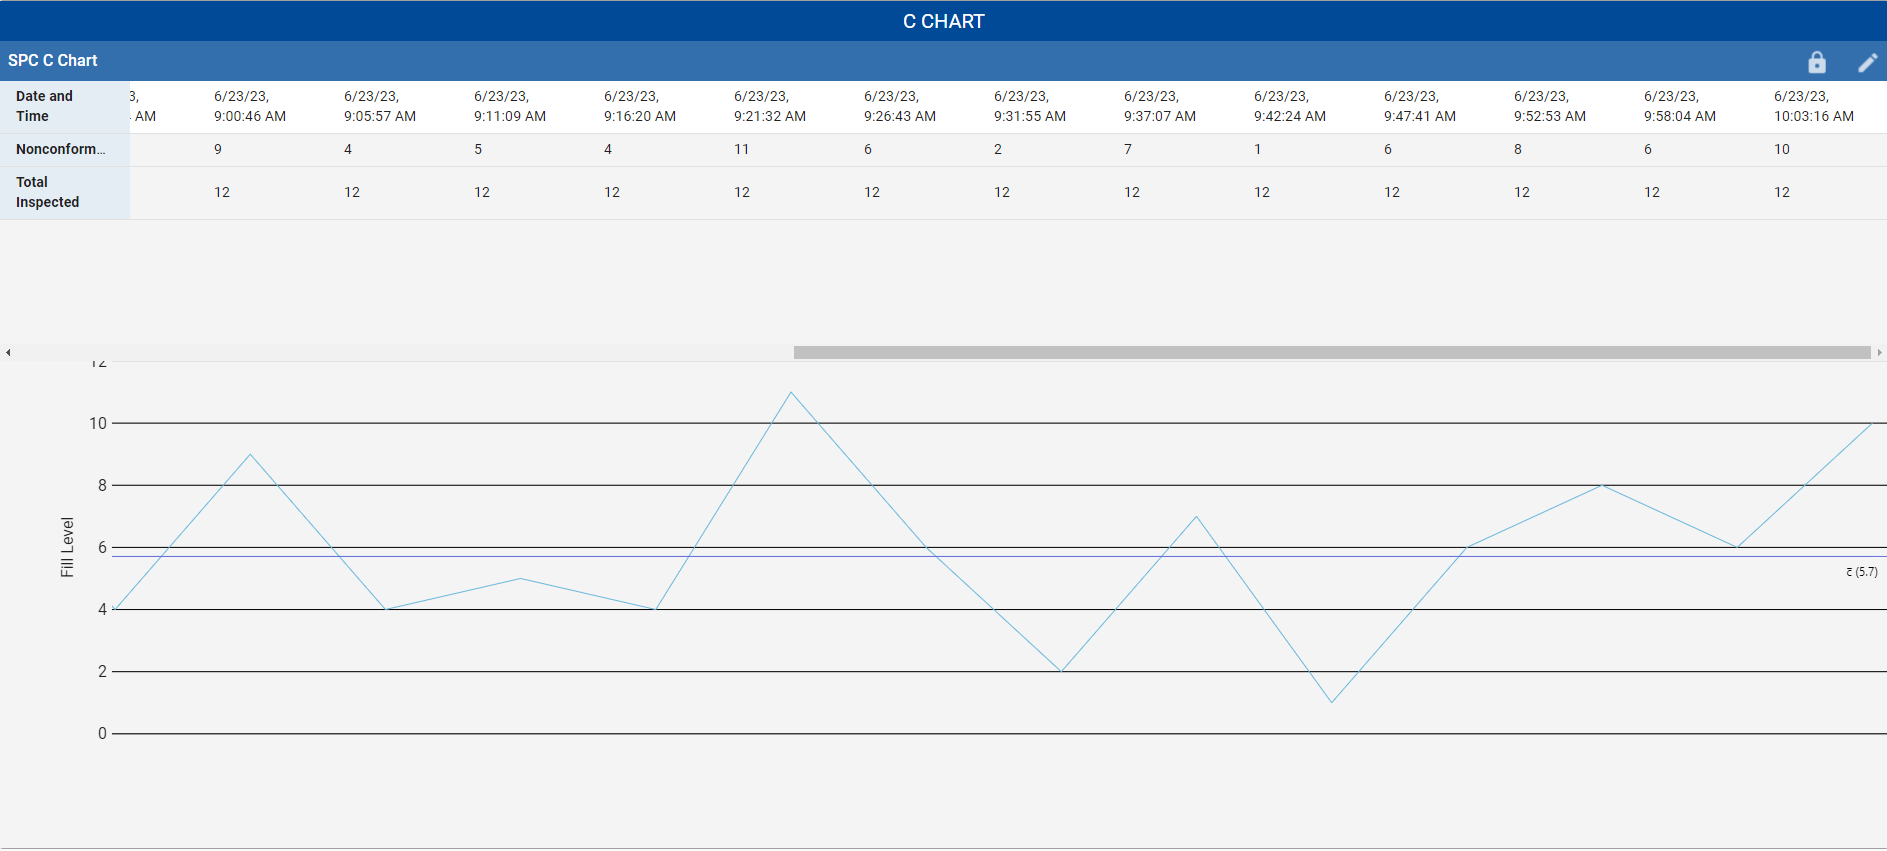Screen dimensions: 1887x851
Task: Click the 9:00:46 AM date column
Action: [x=250, y=106]
